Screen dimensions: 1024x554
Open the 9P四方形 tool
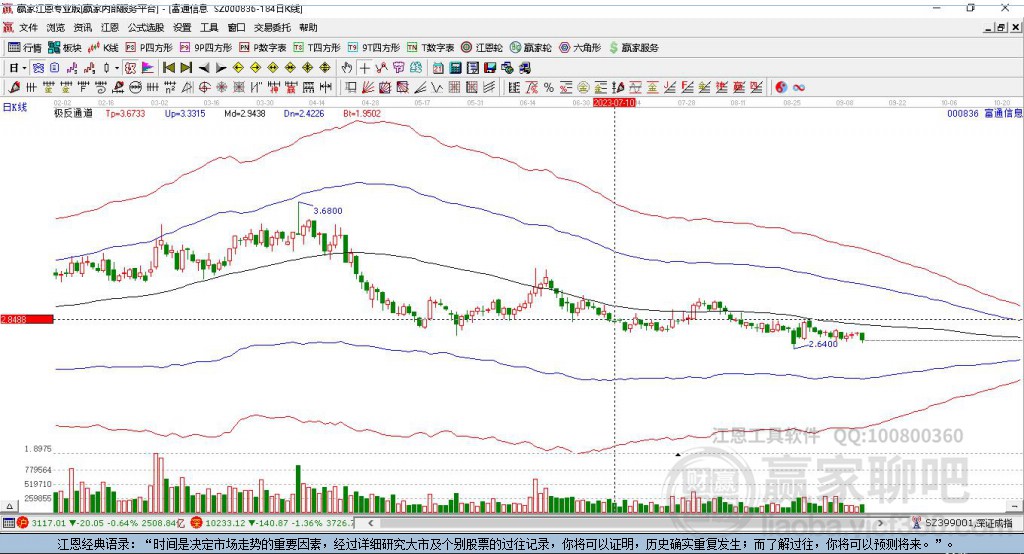click(206, 48)
